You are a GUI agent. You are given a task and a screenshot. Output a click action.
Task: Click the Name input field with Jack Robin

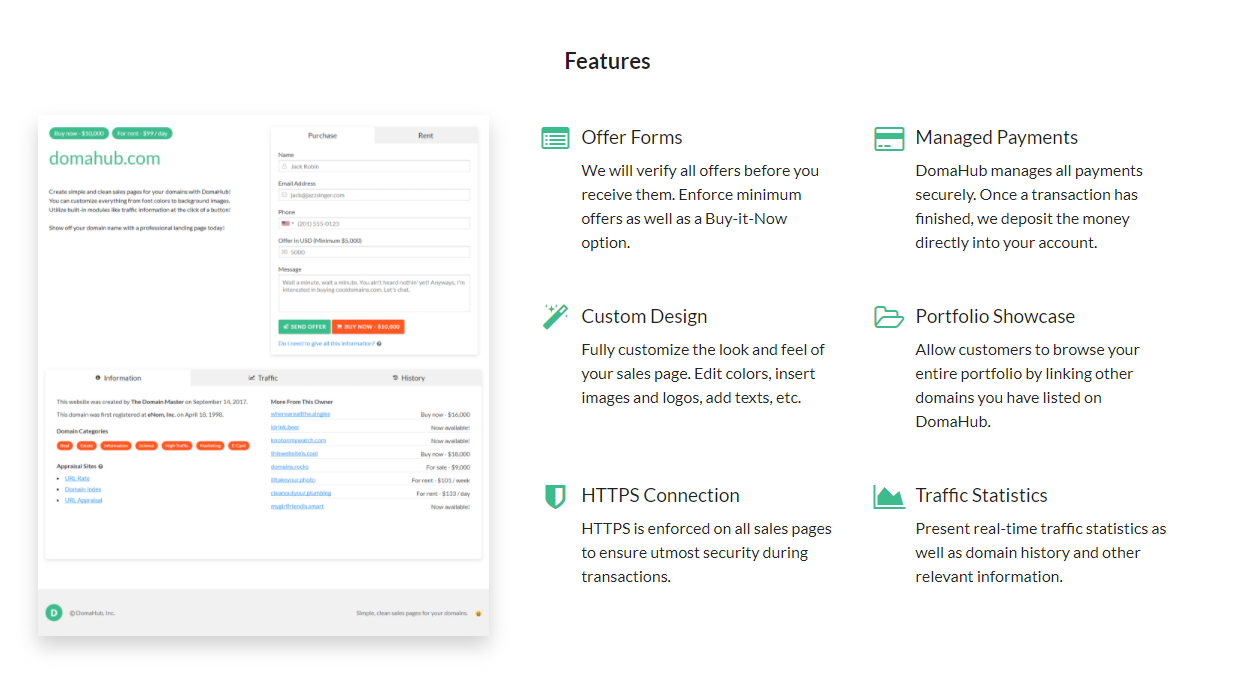click(374, 166)
